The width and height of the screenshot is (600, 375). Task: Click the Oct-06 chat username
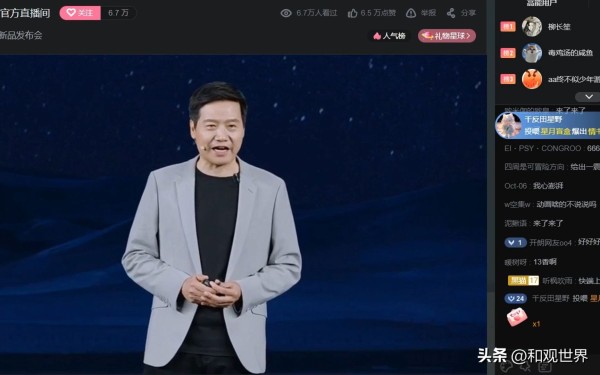pyautogui.click(x=515, y=186)
